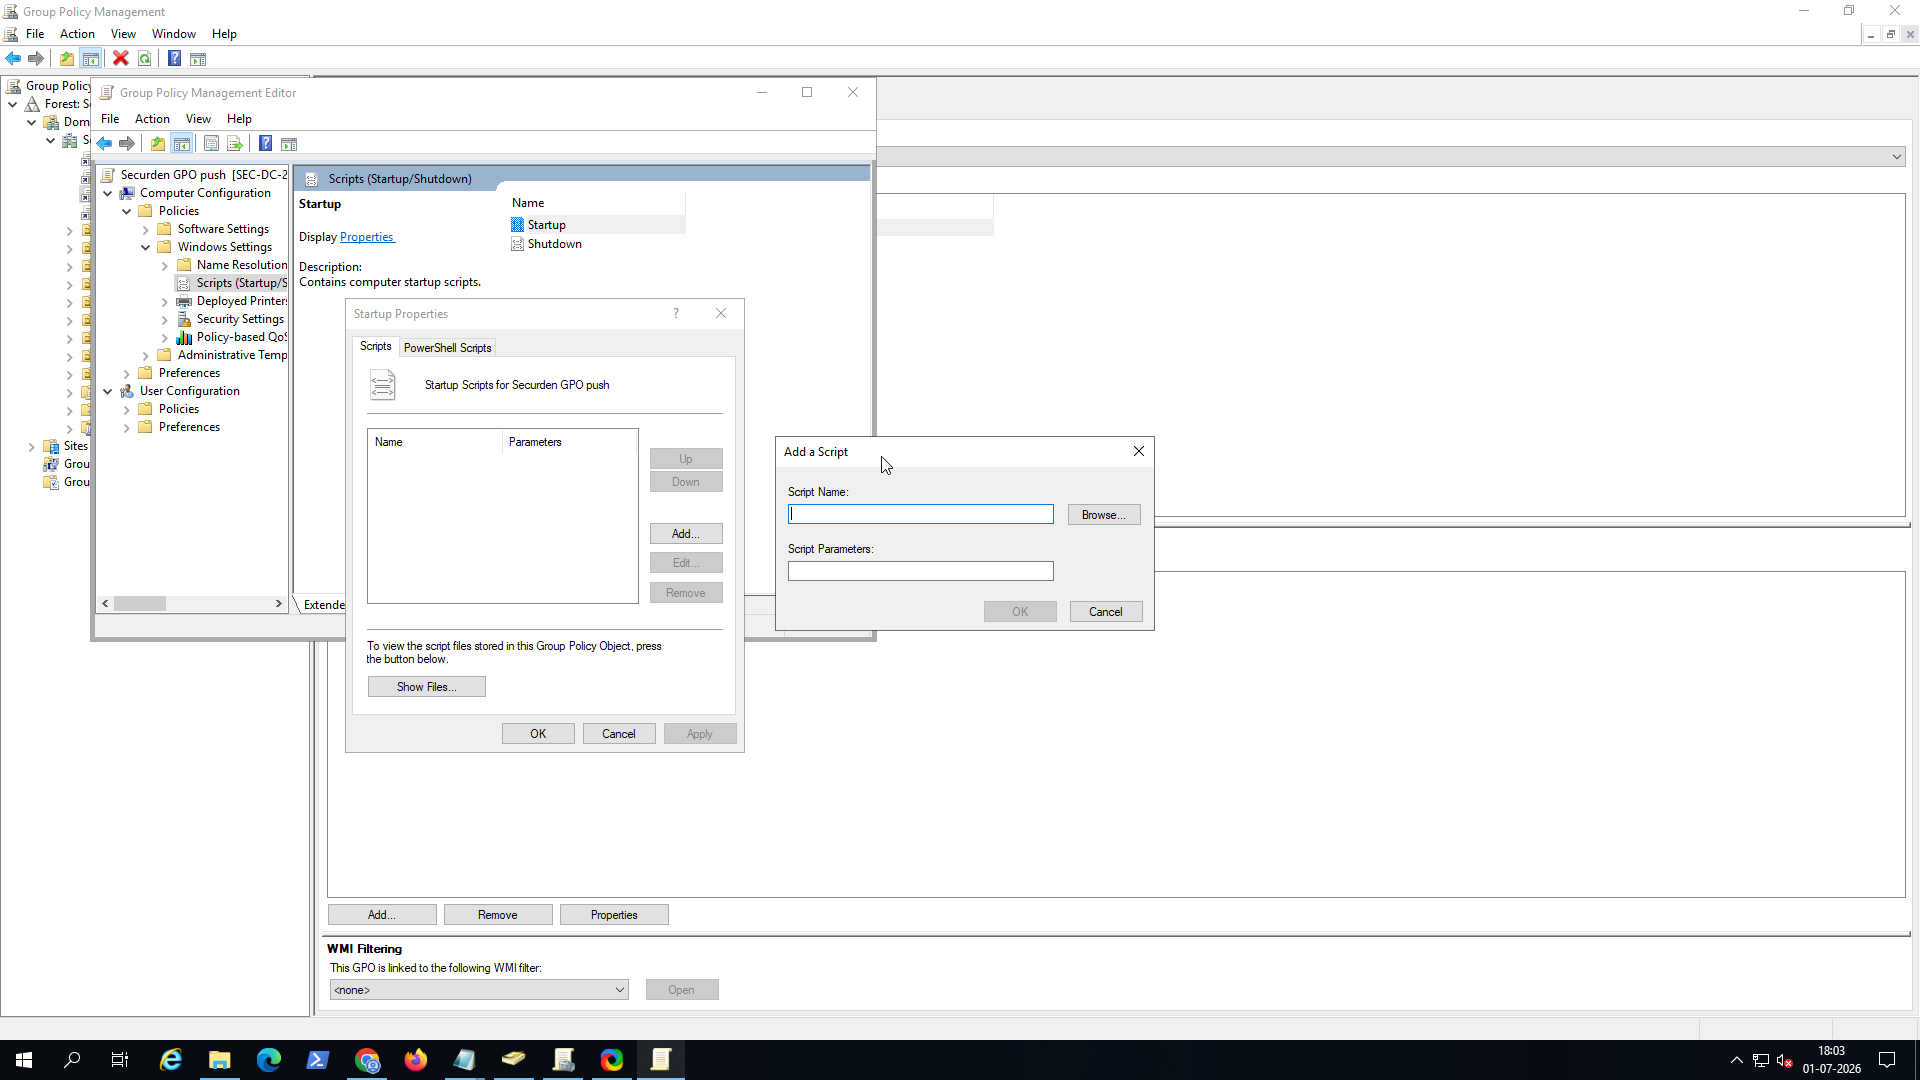
Task: Collapse Computer Configuration node
Action: [x=108, y=193]
